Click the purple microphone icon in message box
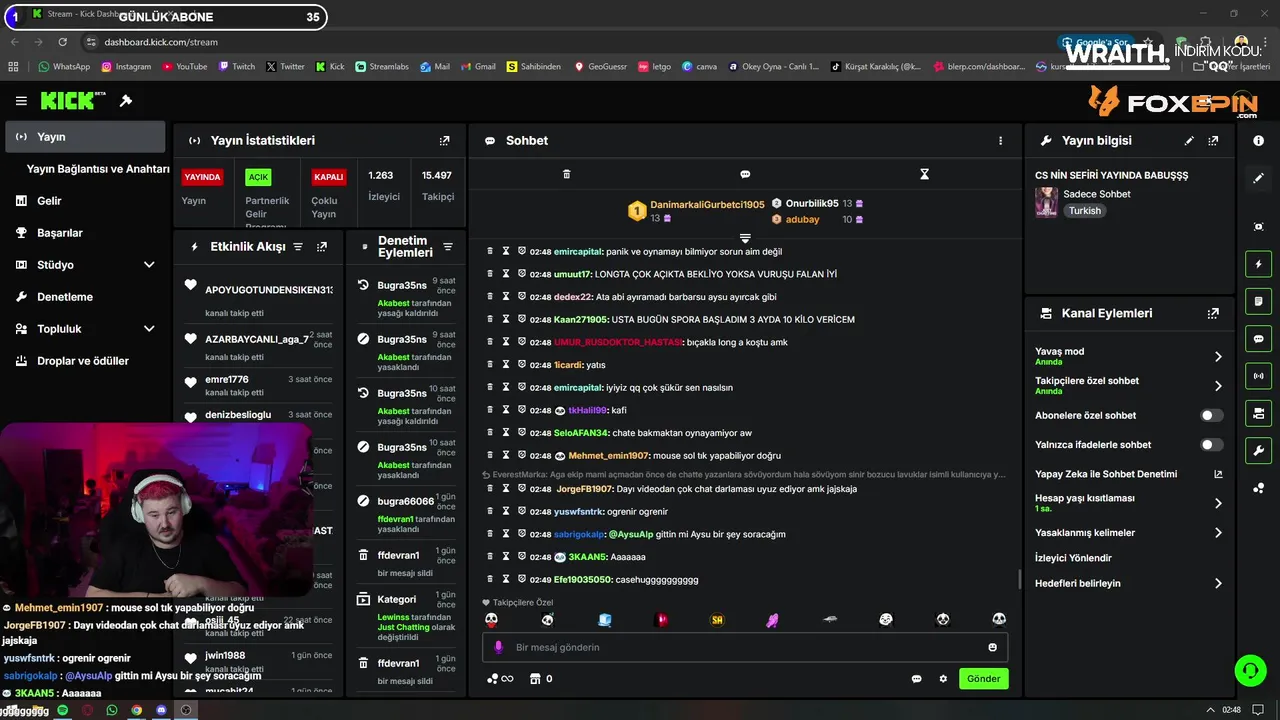This screenshot has width=1280, height=720. point(499,647)
